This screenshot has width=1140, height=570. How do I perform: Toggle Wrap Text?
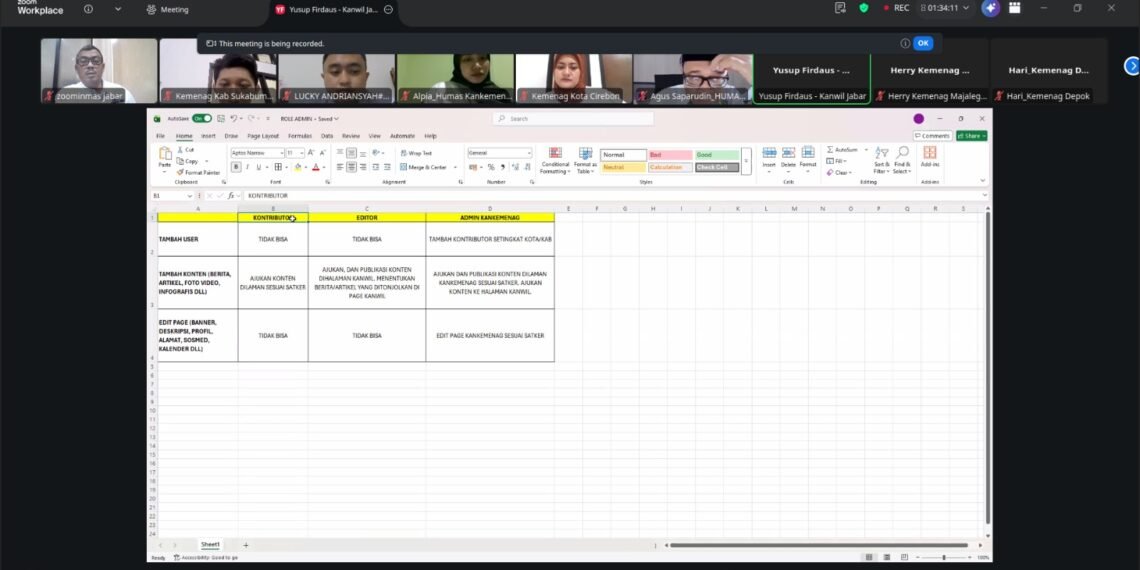[416, 153]
